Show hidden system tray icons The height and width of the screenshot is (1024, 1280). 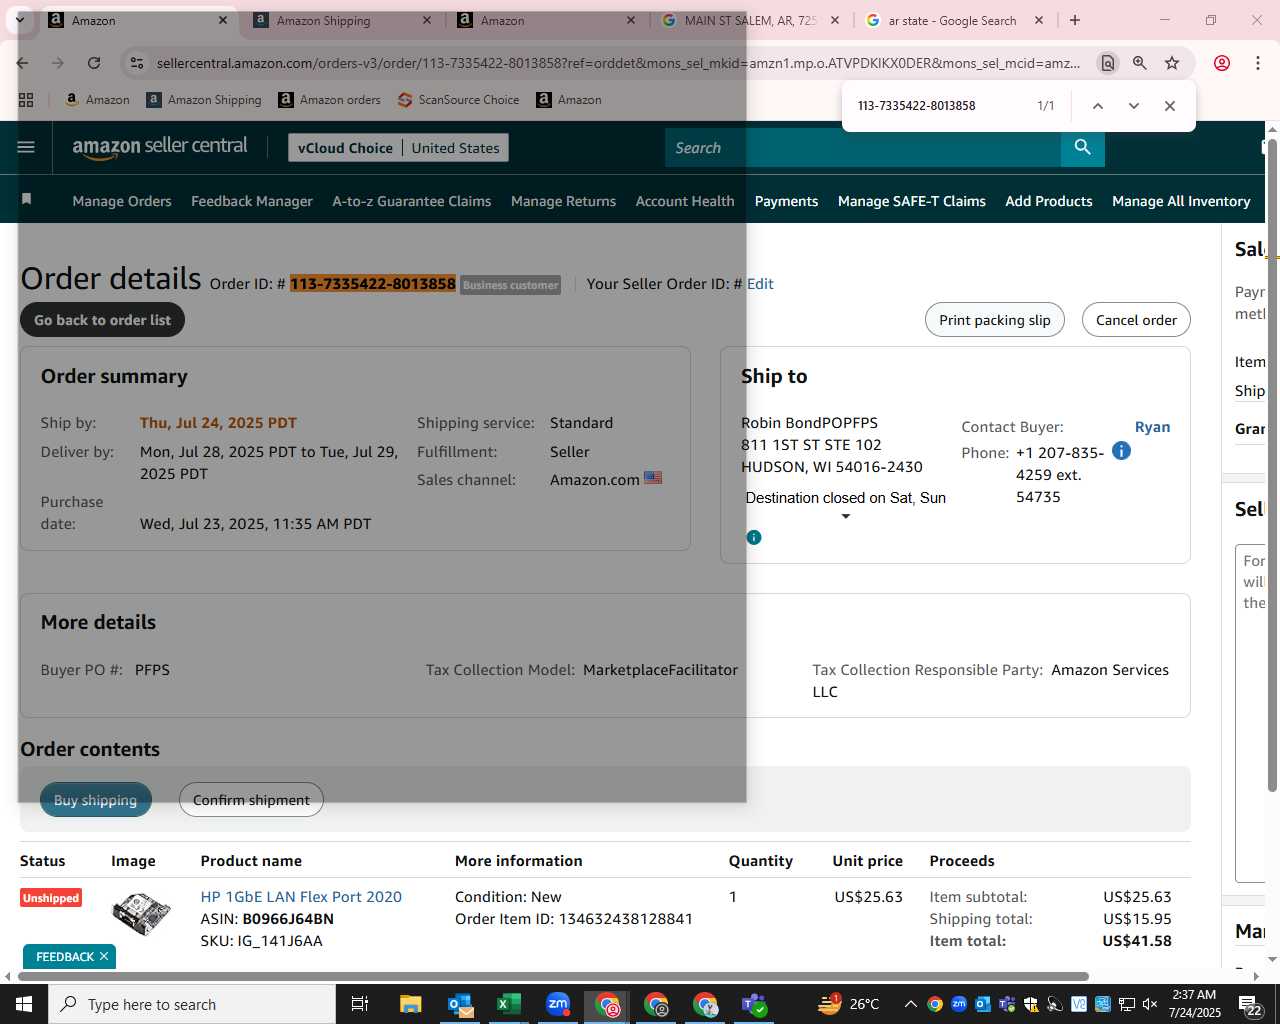[x=910, y=1004]
